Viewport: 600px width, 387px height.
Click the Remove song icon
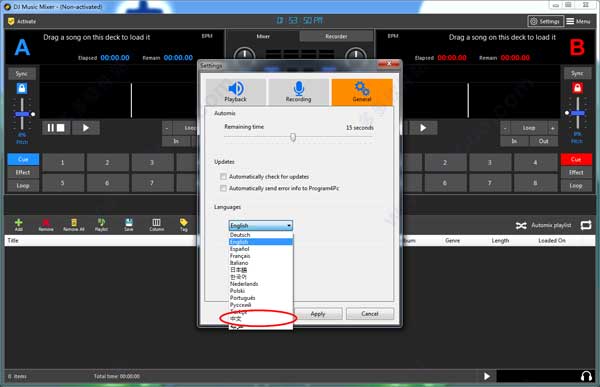coord(46,224)
